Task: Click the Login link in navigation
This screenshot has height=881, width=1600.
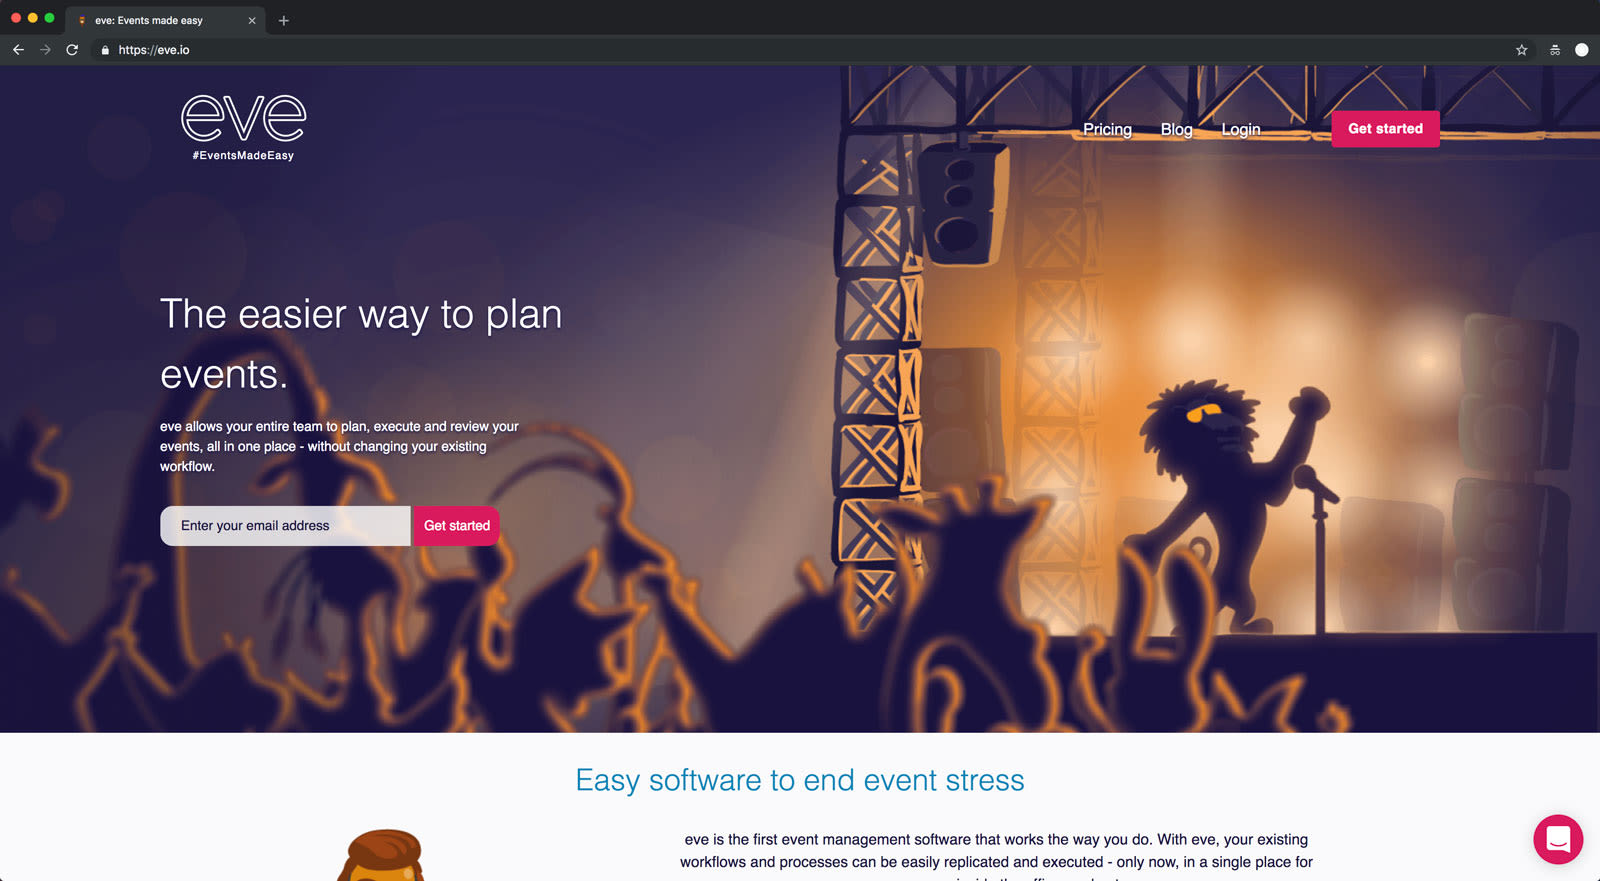Action: coord(1240,129)
